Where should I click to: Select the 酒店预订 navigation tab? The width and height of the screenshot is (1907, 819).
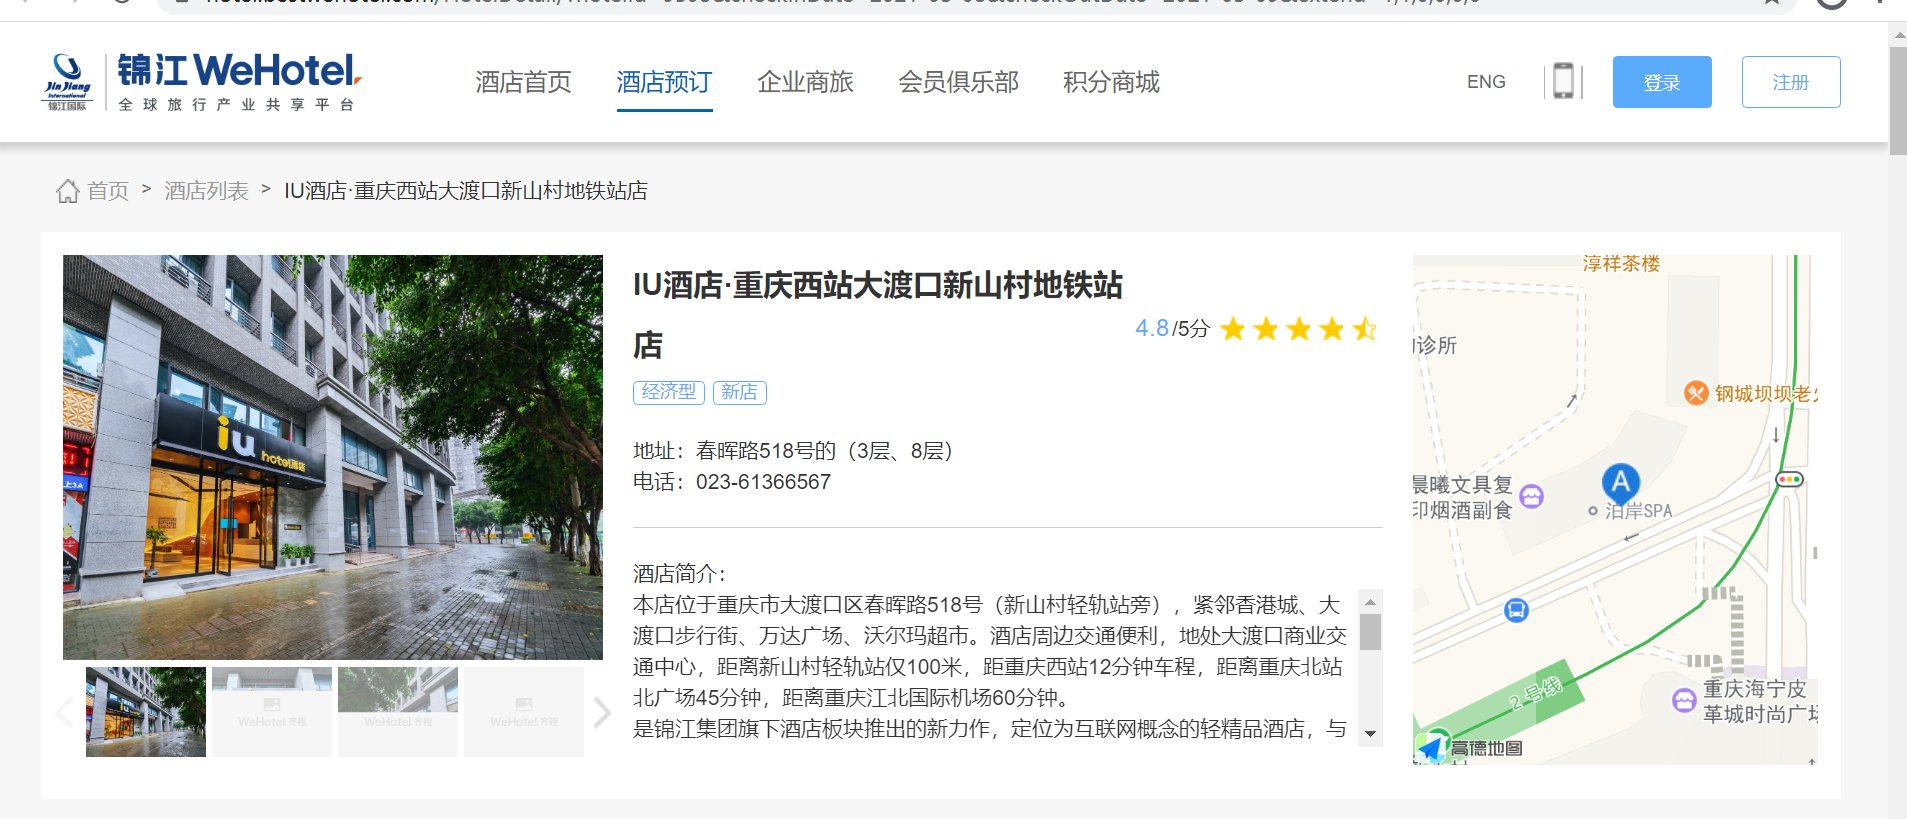(664, 82)
